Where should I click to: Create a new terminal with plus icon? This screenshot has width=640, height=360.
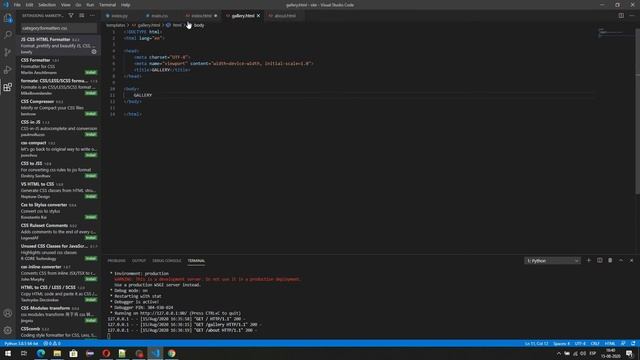click(x=589, y=260)
